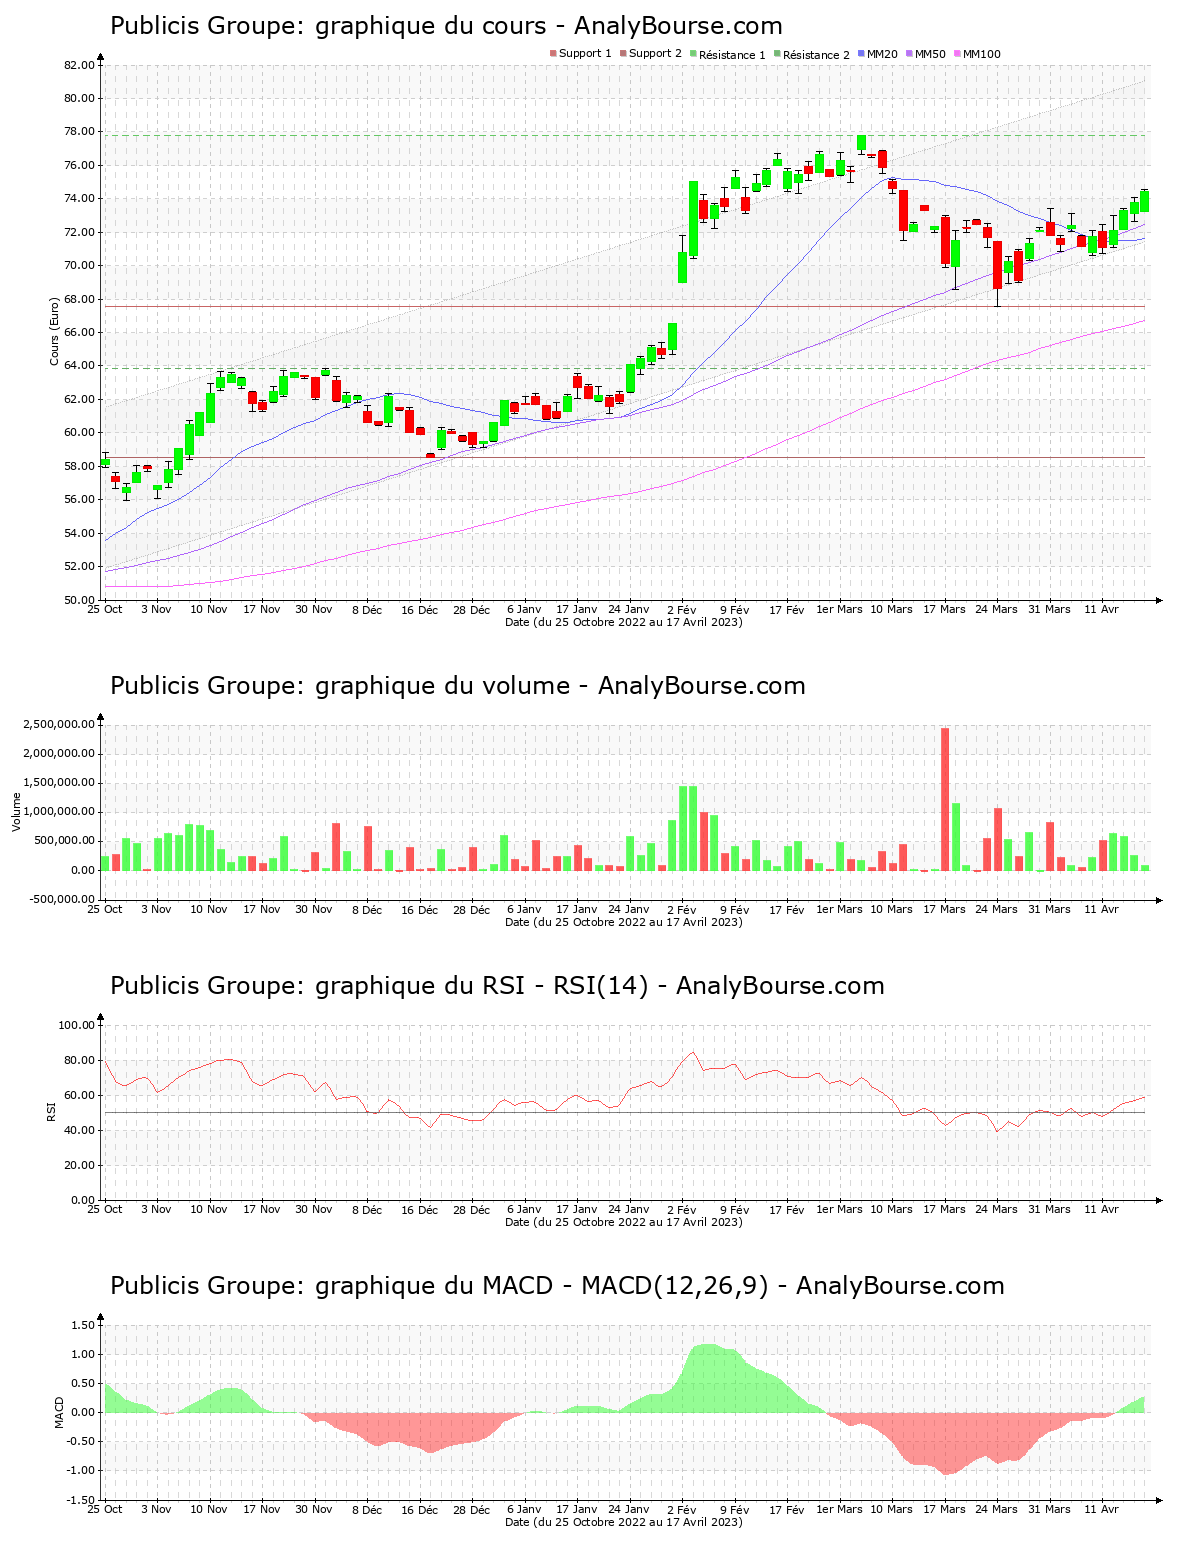Click the 82.00 label on the price axis
Viewport: 1200px width, 1550px height.
tap(78, 65)
